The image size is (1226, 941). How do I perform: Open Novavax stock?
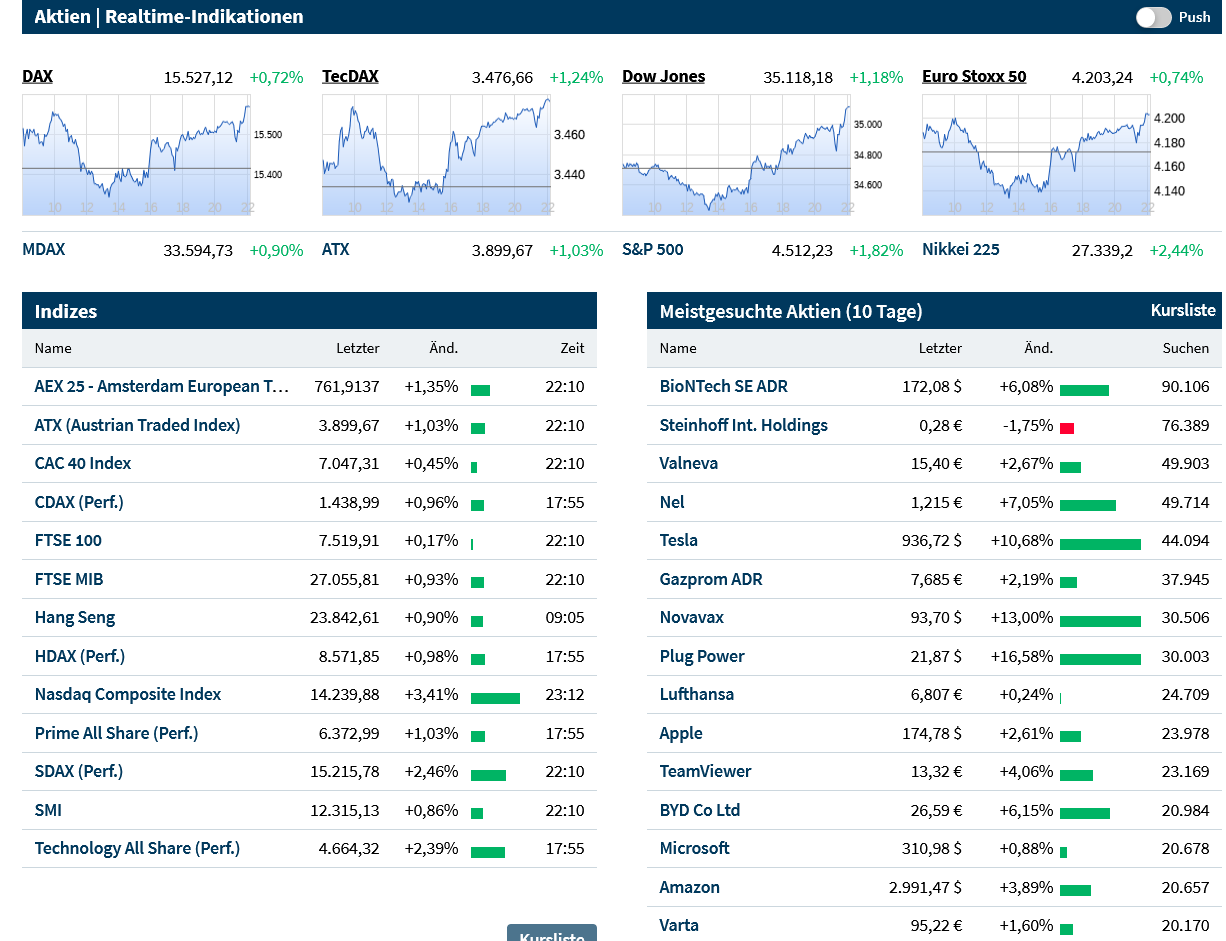click(692, 618)
